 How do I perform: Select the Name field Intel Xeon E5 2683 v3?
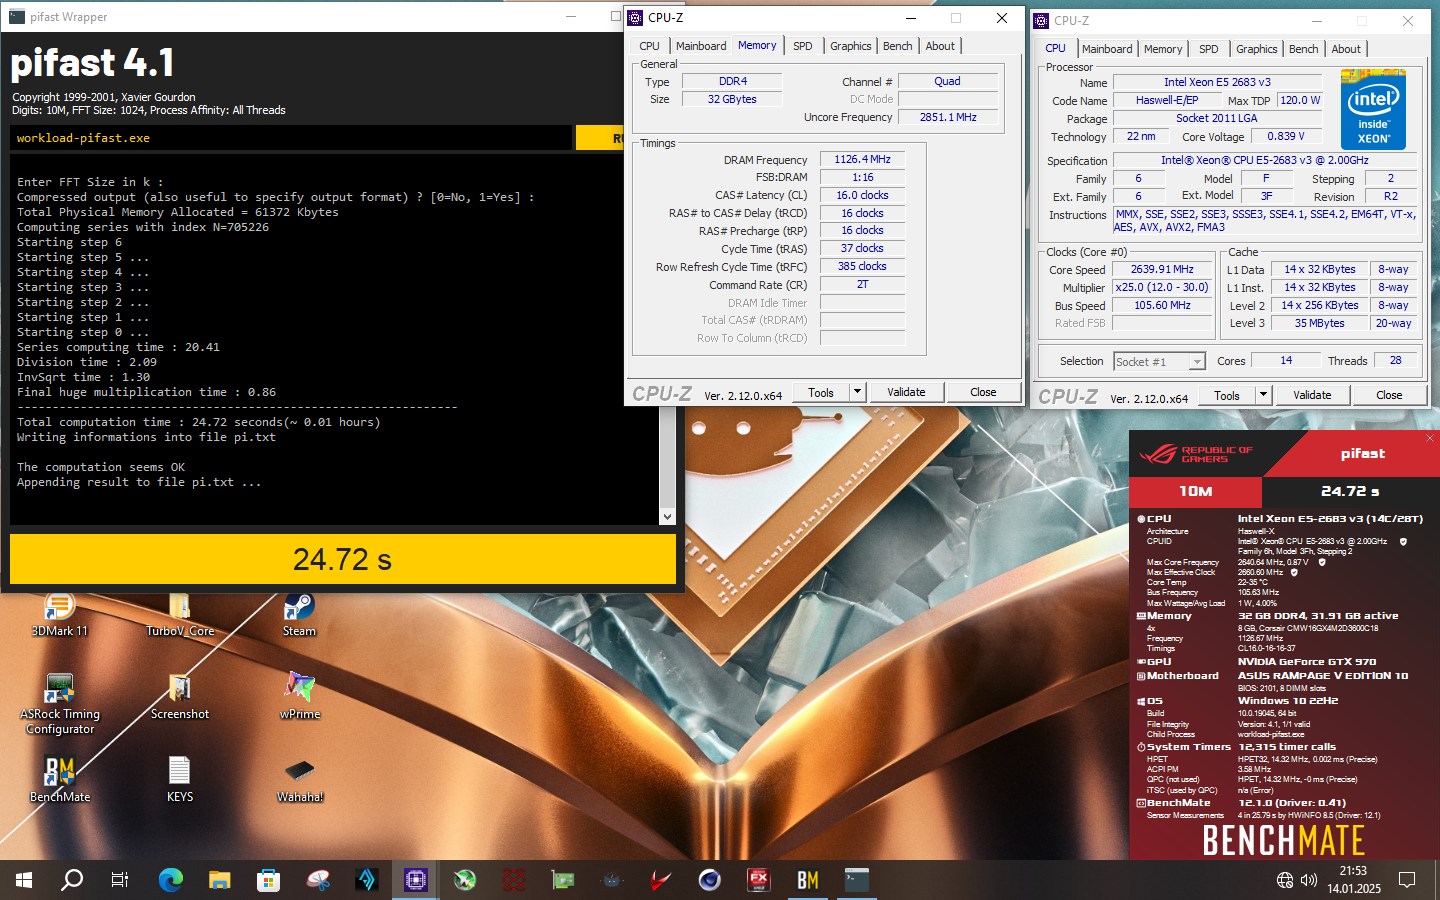pos(1217,82)
